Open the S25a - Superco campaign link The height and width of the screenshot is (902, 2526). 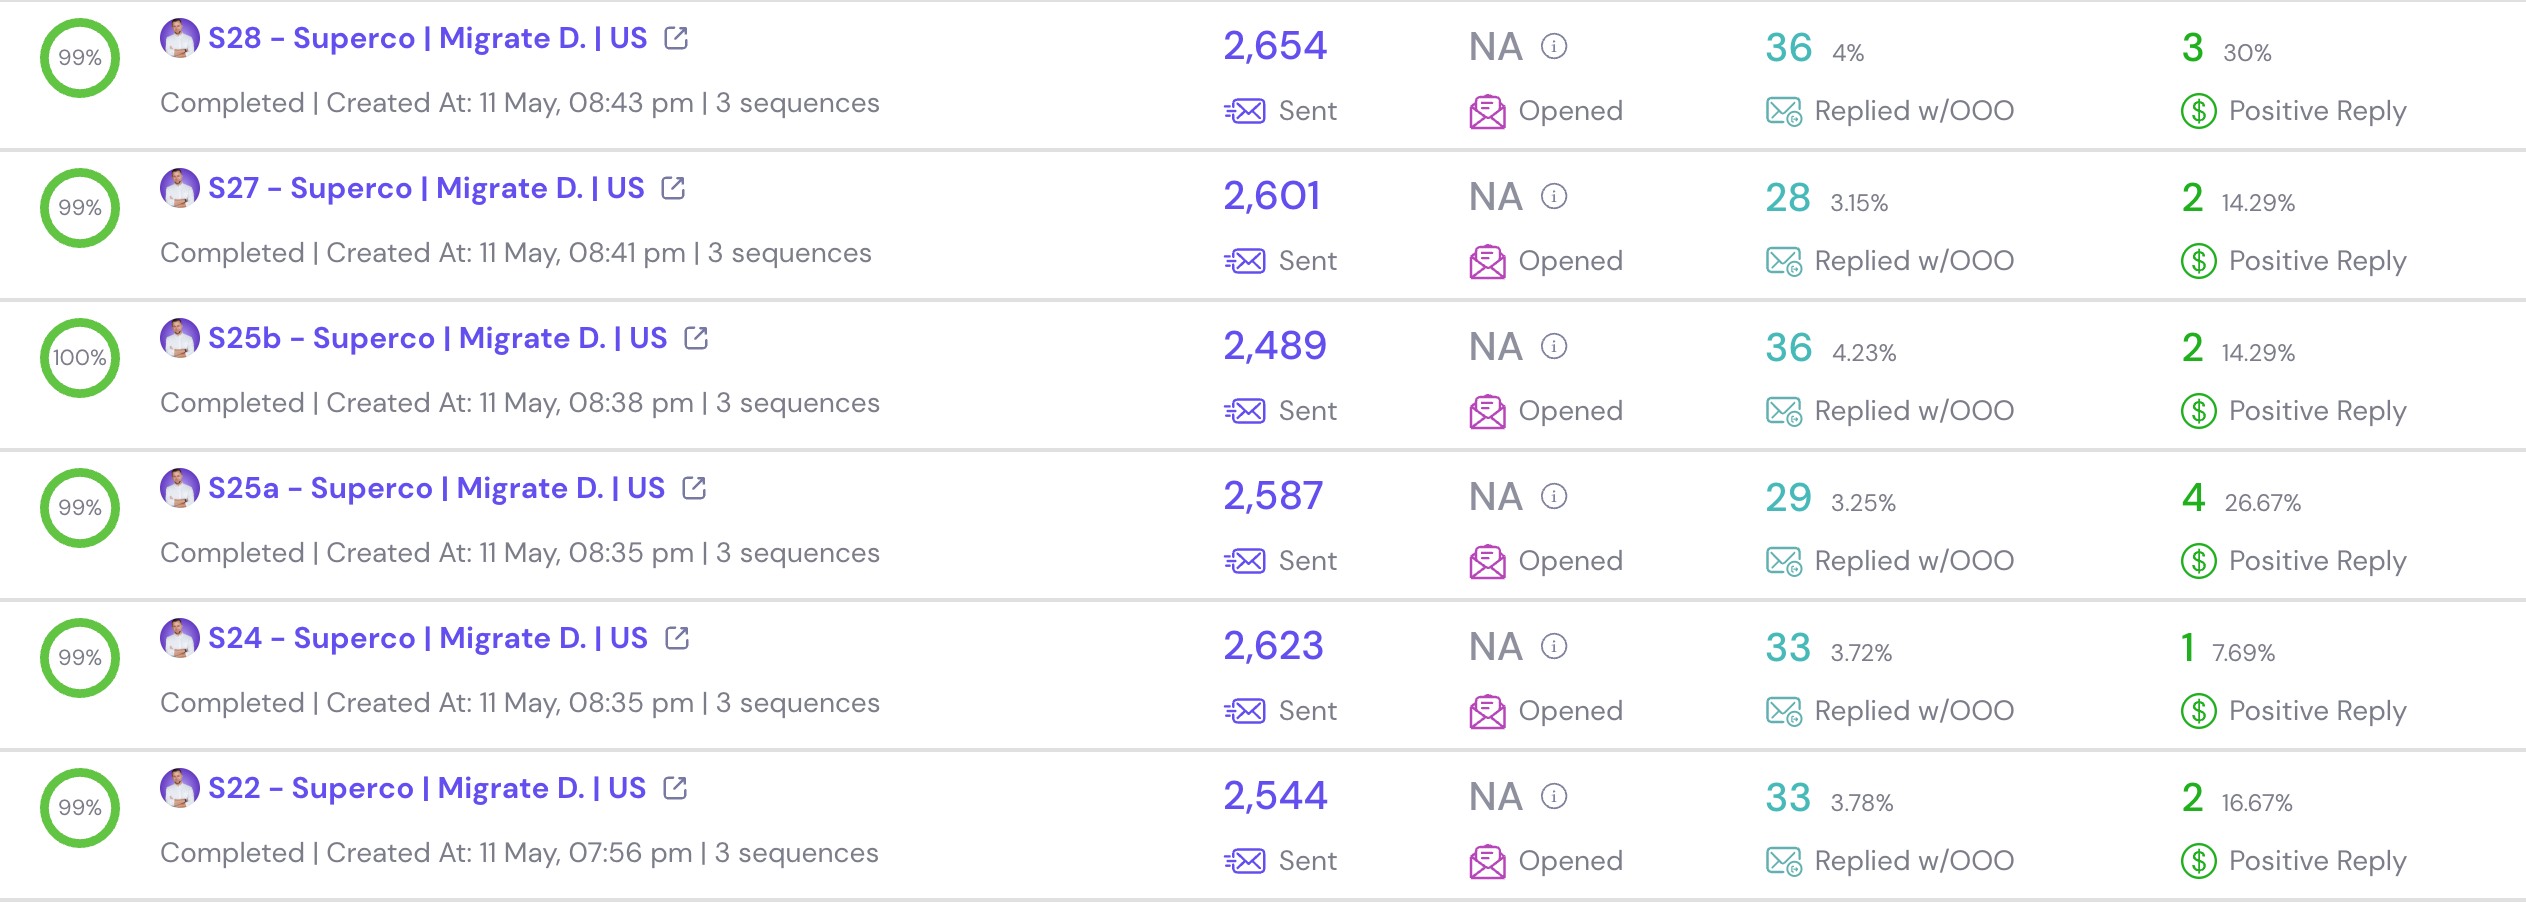[437, 488]
